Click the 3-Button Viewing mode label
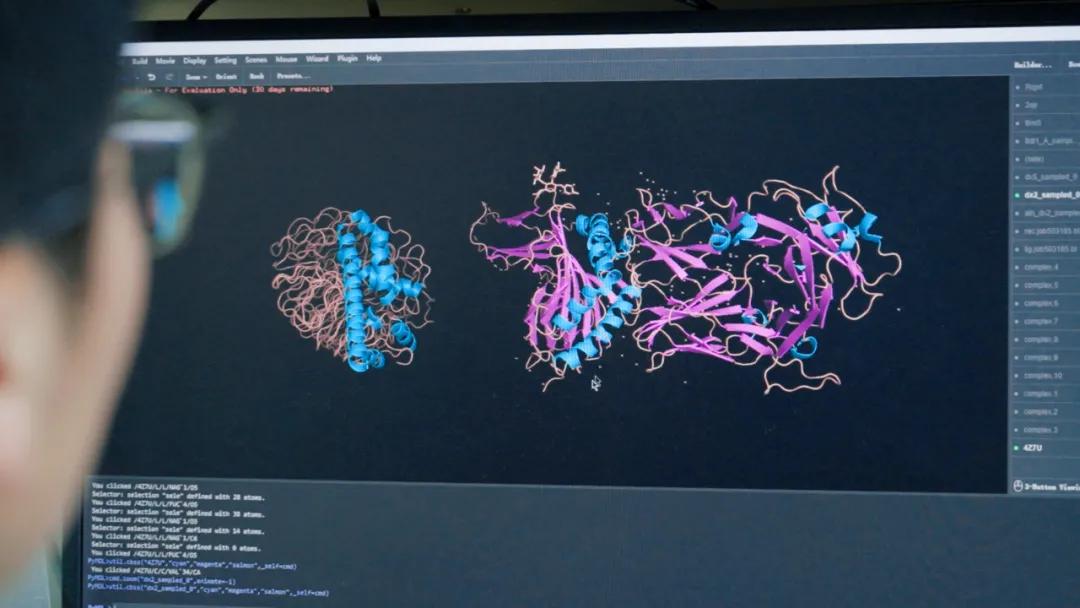Screen dimensions: 1080x608 point(1052,487)
